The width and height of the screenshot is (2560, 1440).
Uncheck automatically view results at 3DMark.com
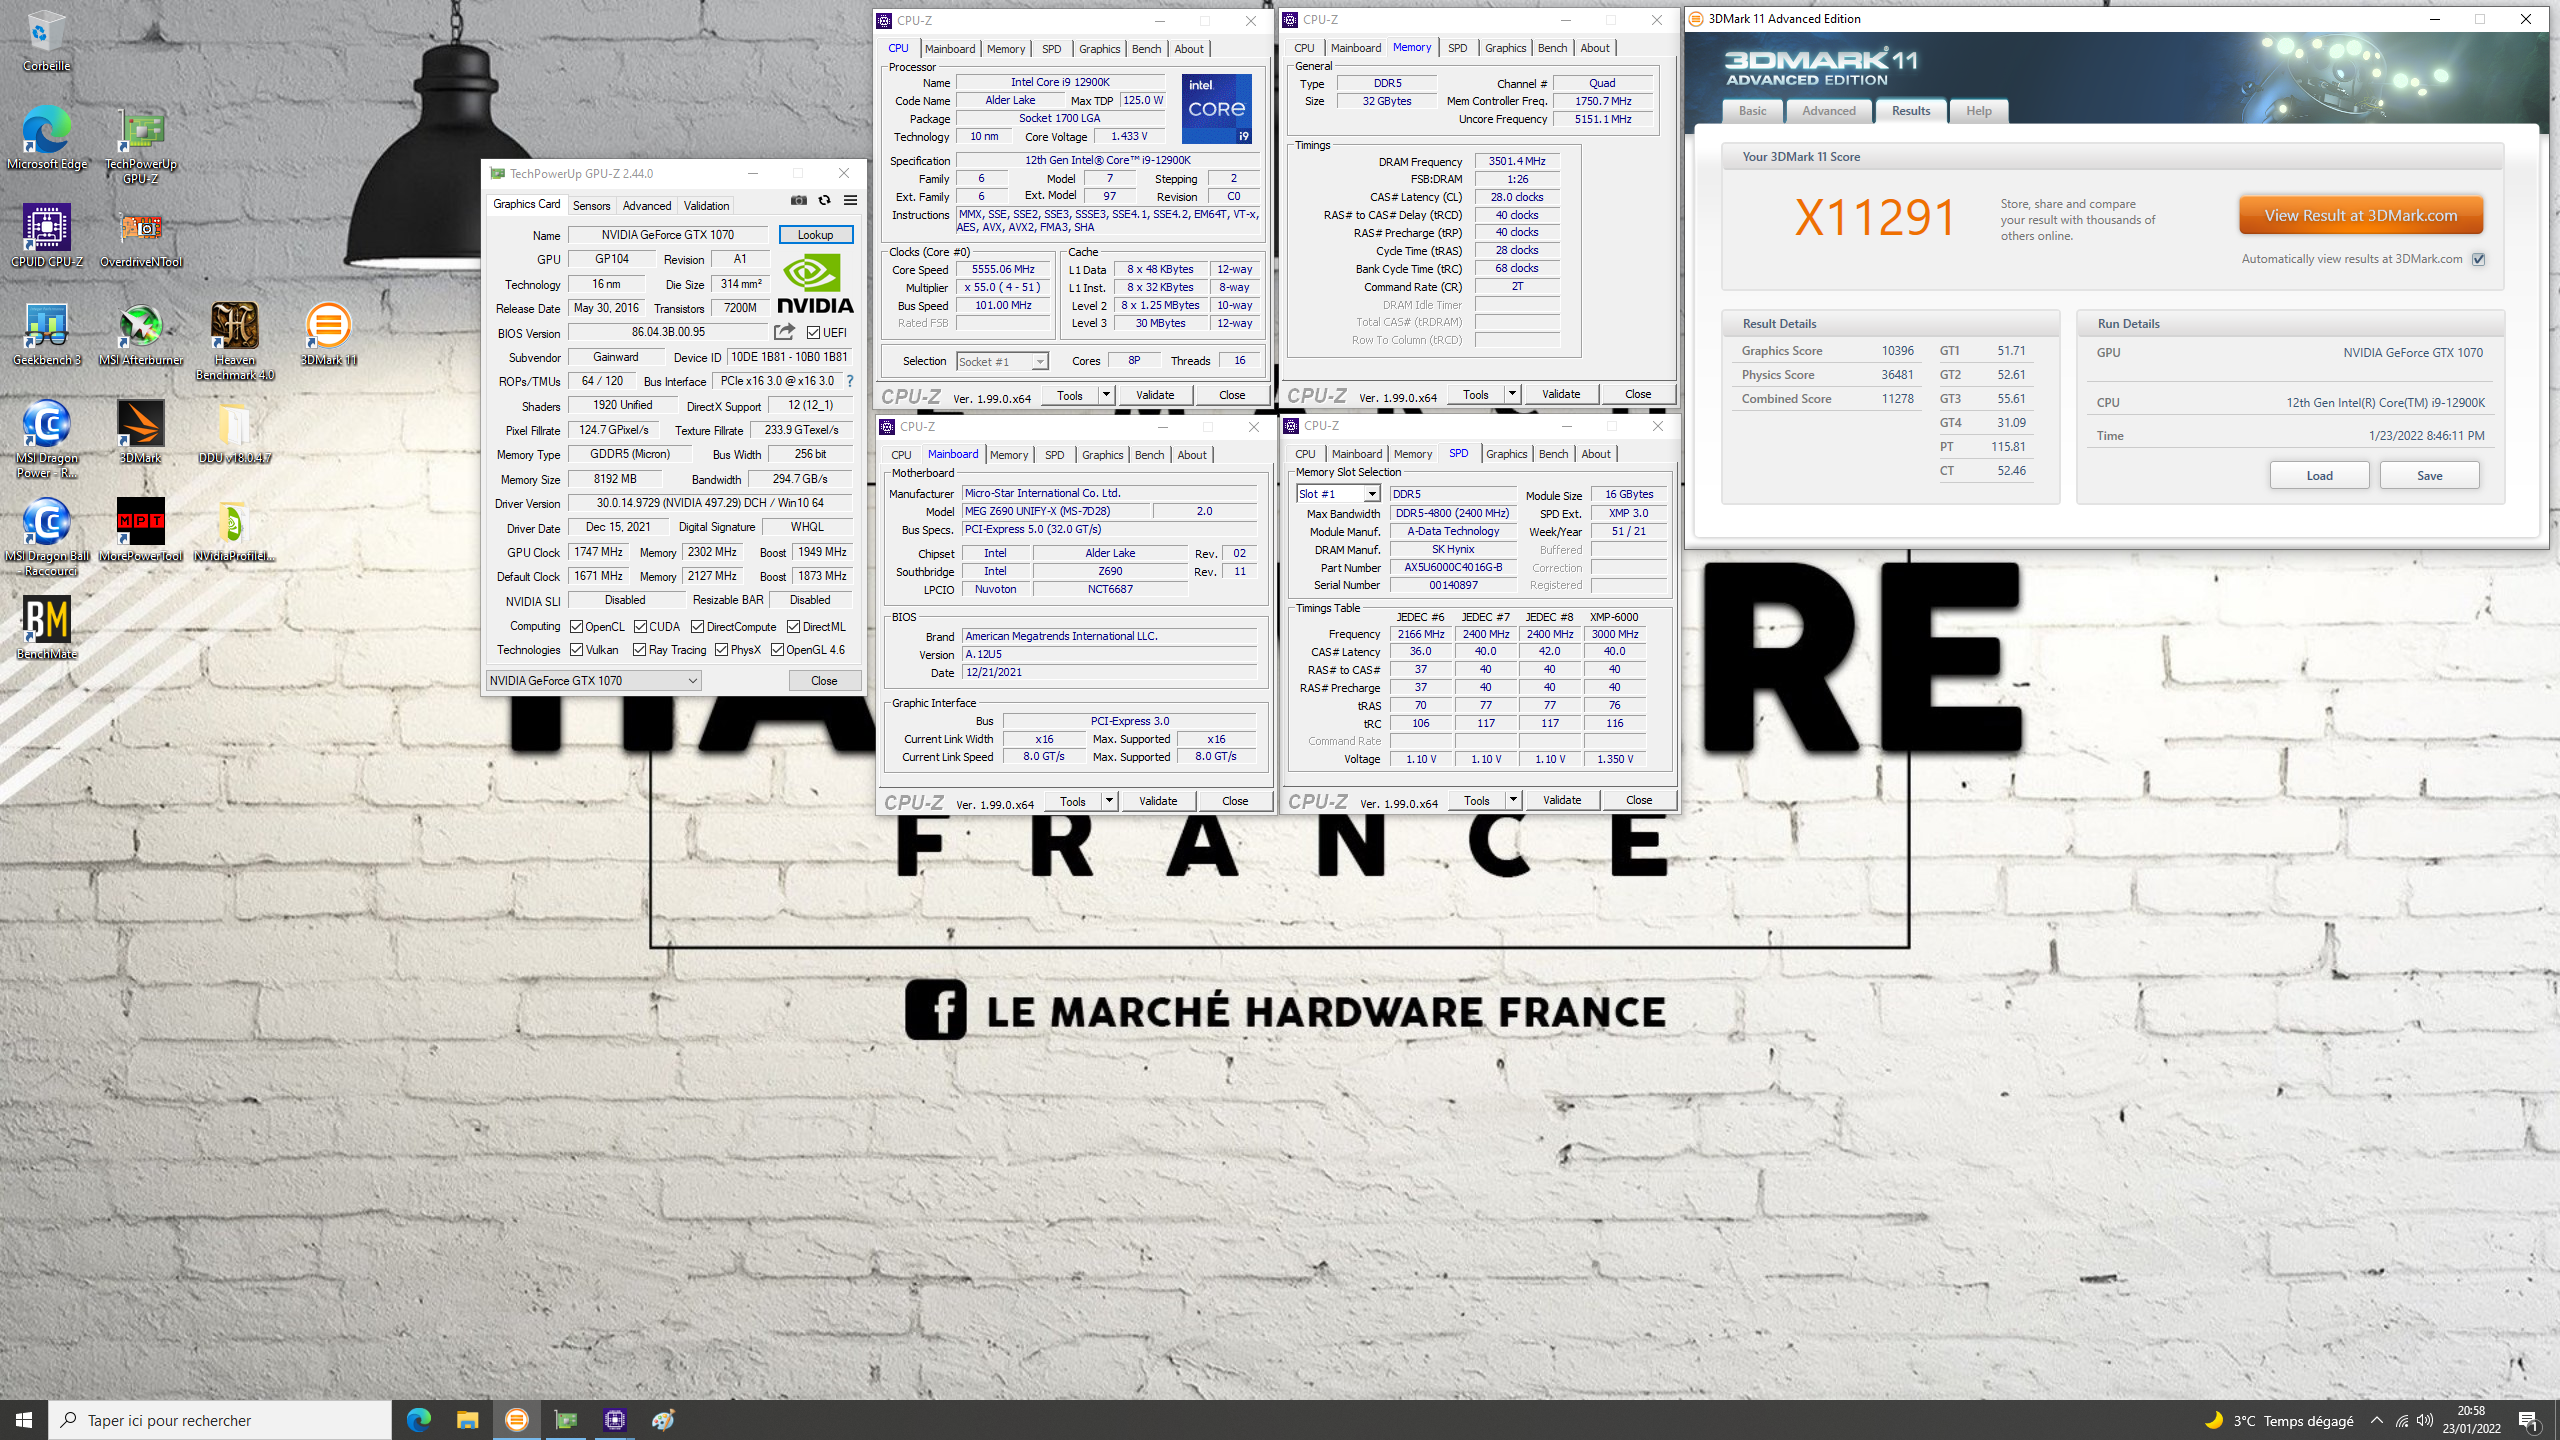tap(2479, 259)
